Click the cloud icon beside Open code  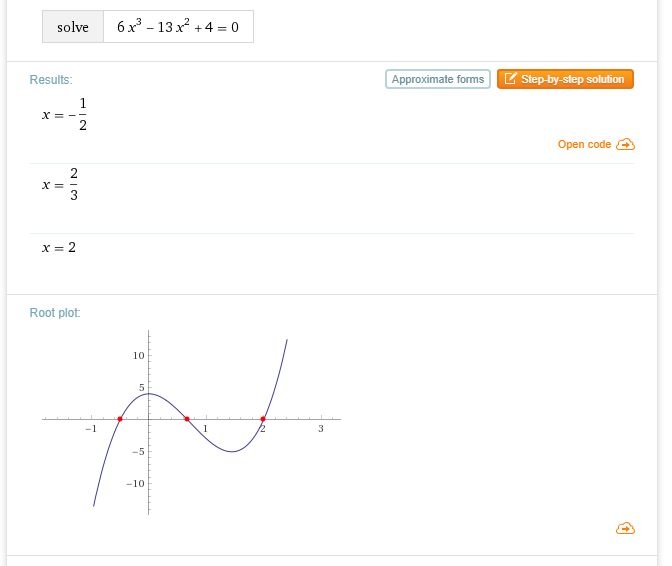pos(626,145)
